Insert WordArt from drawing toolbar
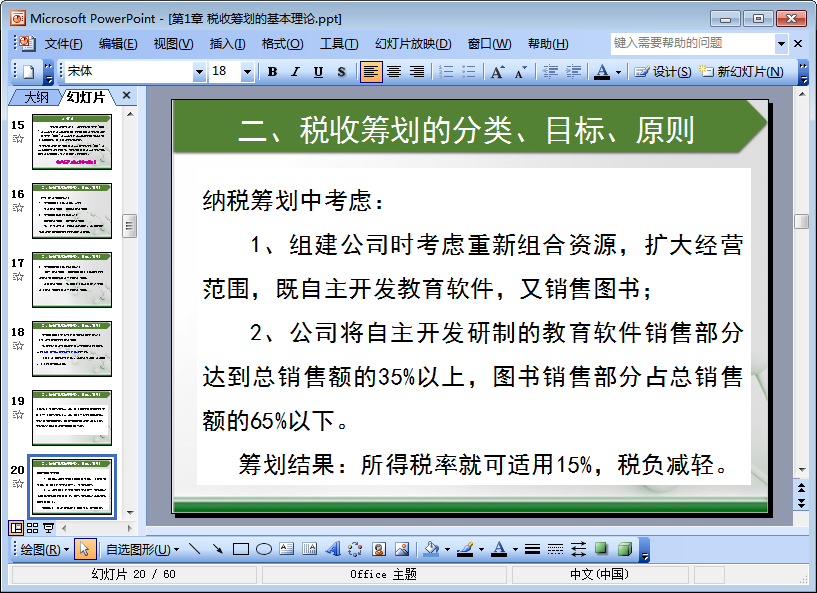This screenshot has height=593, width=817. [x=333, y=549]
